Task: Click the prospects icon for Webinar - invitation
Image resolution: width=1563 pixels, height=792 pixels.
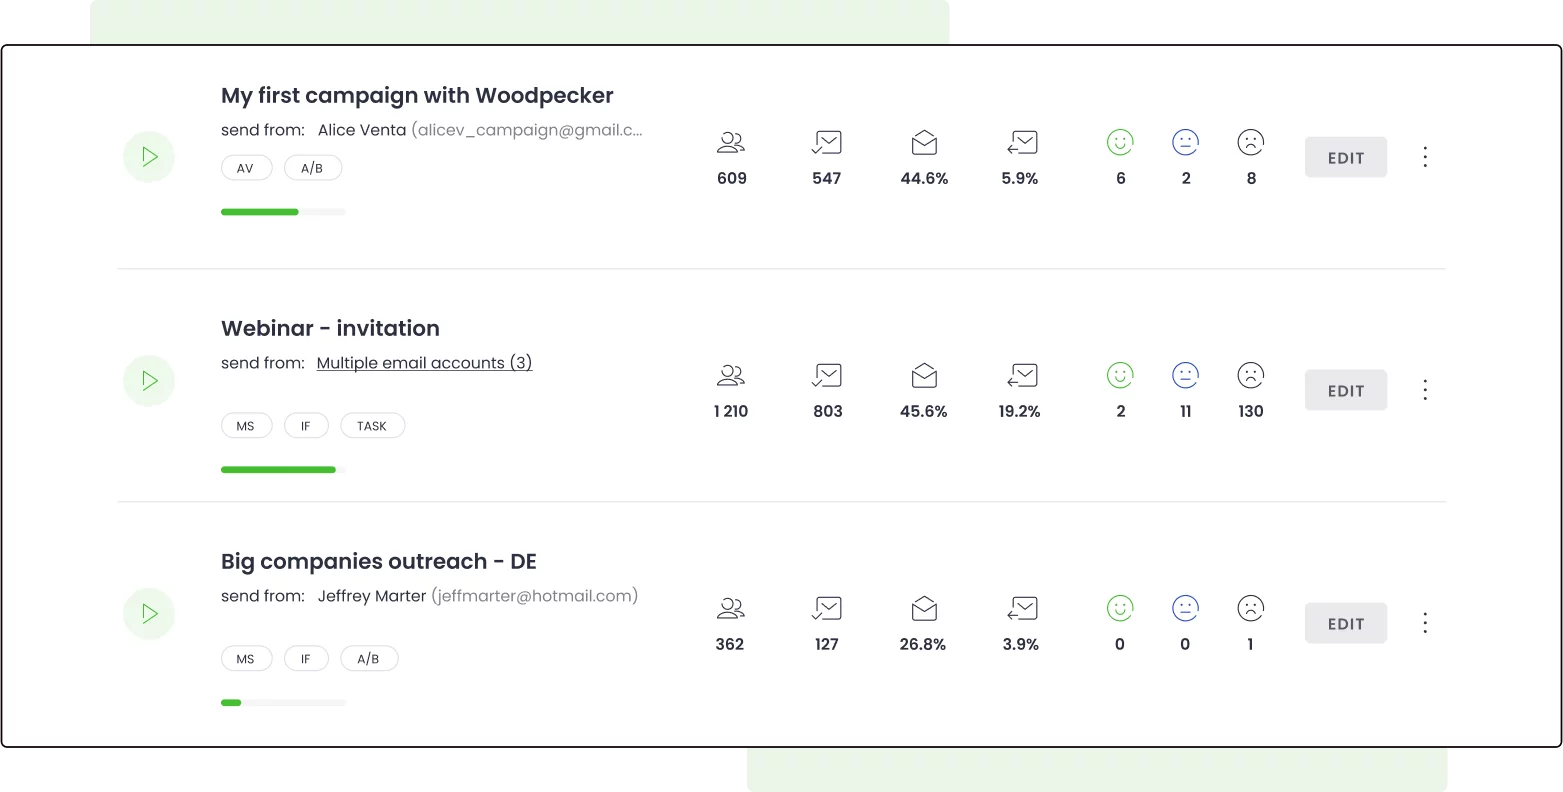Action: [x=731, y=376]
